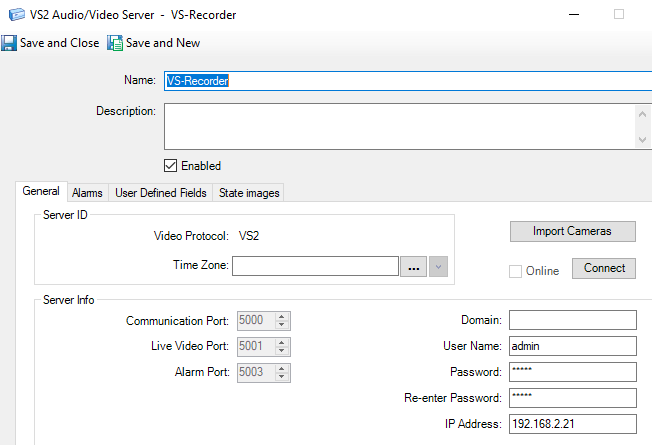Toggle the Enabled checkbox
The height and width of the screenshot is (445, 652).
(x=170, y=166)
